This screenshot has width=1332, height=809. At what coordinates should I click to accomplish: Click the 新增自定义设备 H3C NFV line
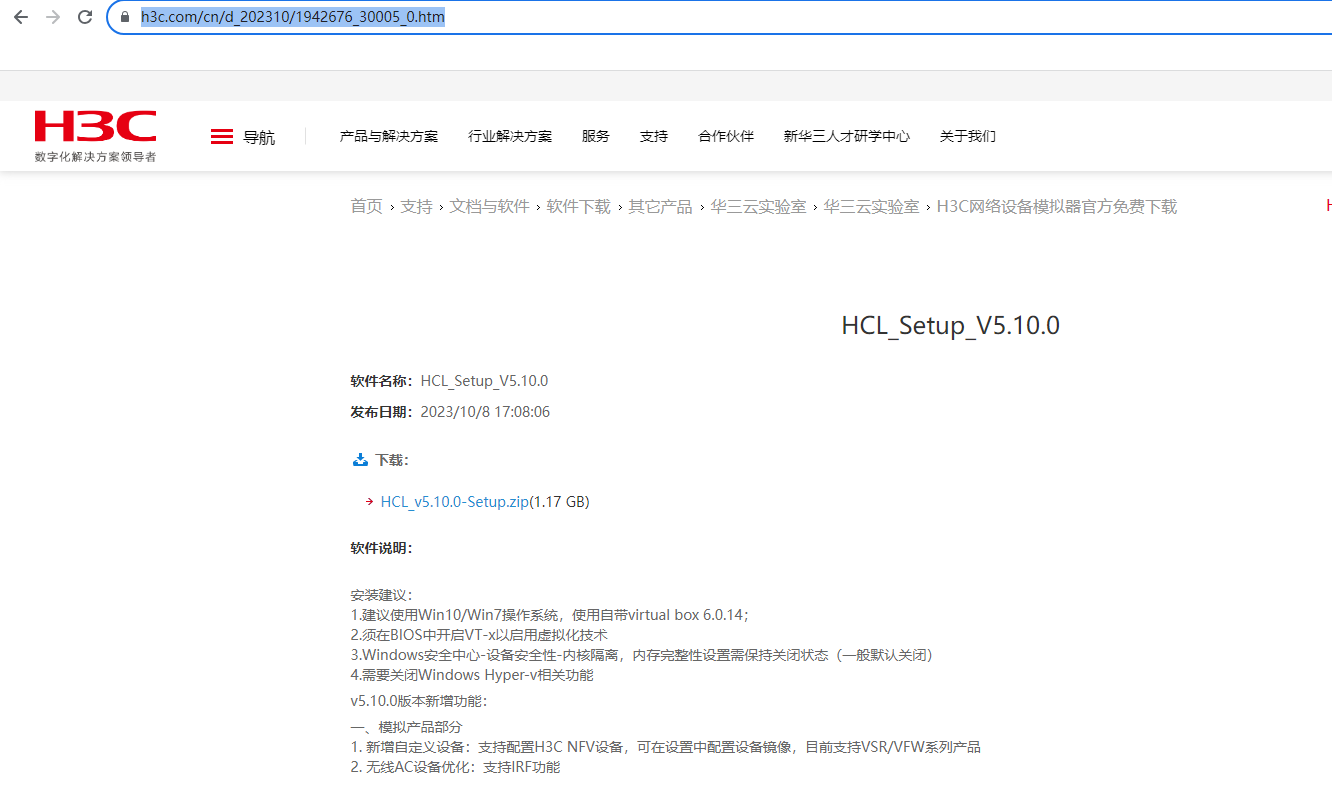click(x=665, y=747)
